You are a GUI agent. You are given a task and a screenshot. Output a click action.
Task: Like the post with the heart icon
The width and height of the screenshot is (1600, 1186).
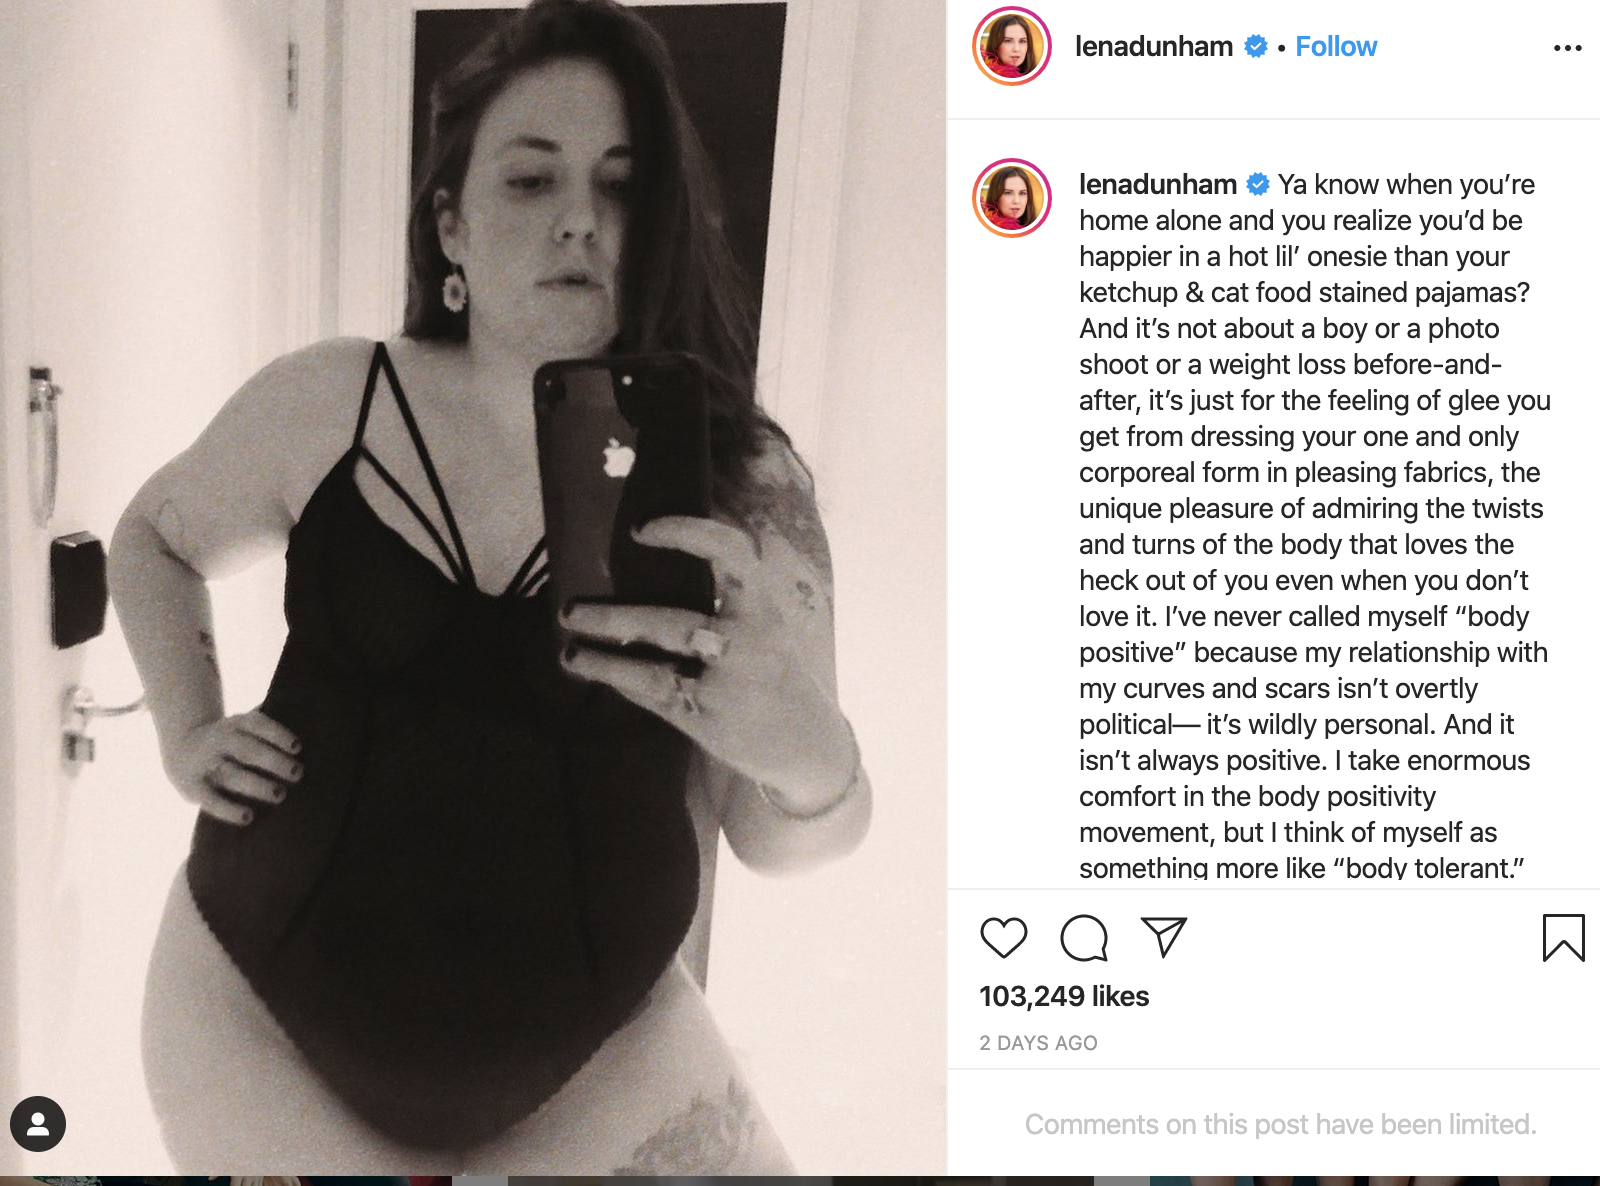pos(1003,938)
